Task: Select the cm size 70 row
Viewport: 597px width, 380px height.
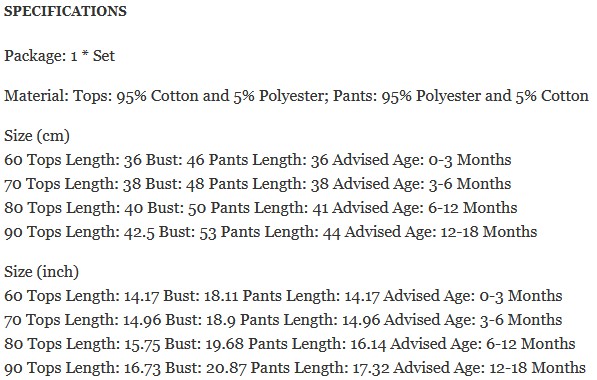Action: [x=257, y=184]
